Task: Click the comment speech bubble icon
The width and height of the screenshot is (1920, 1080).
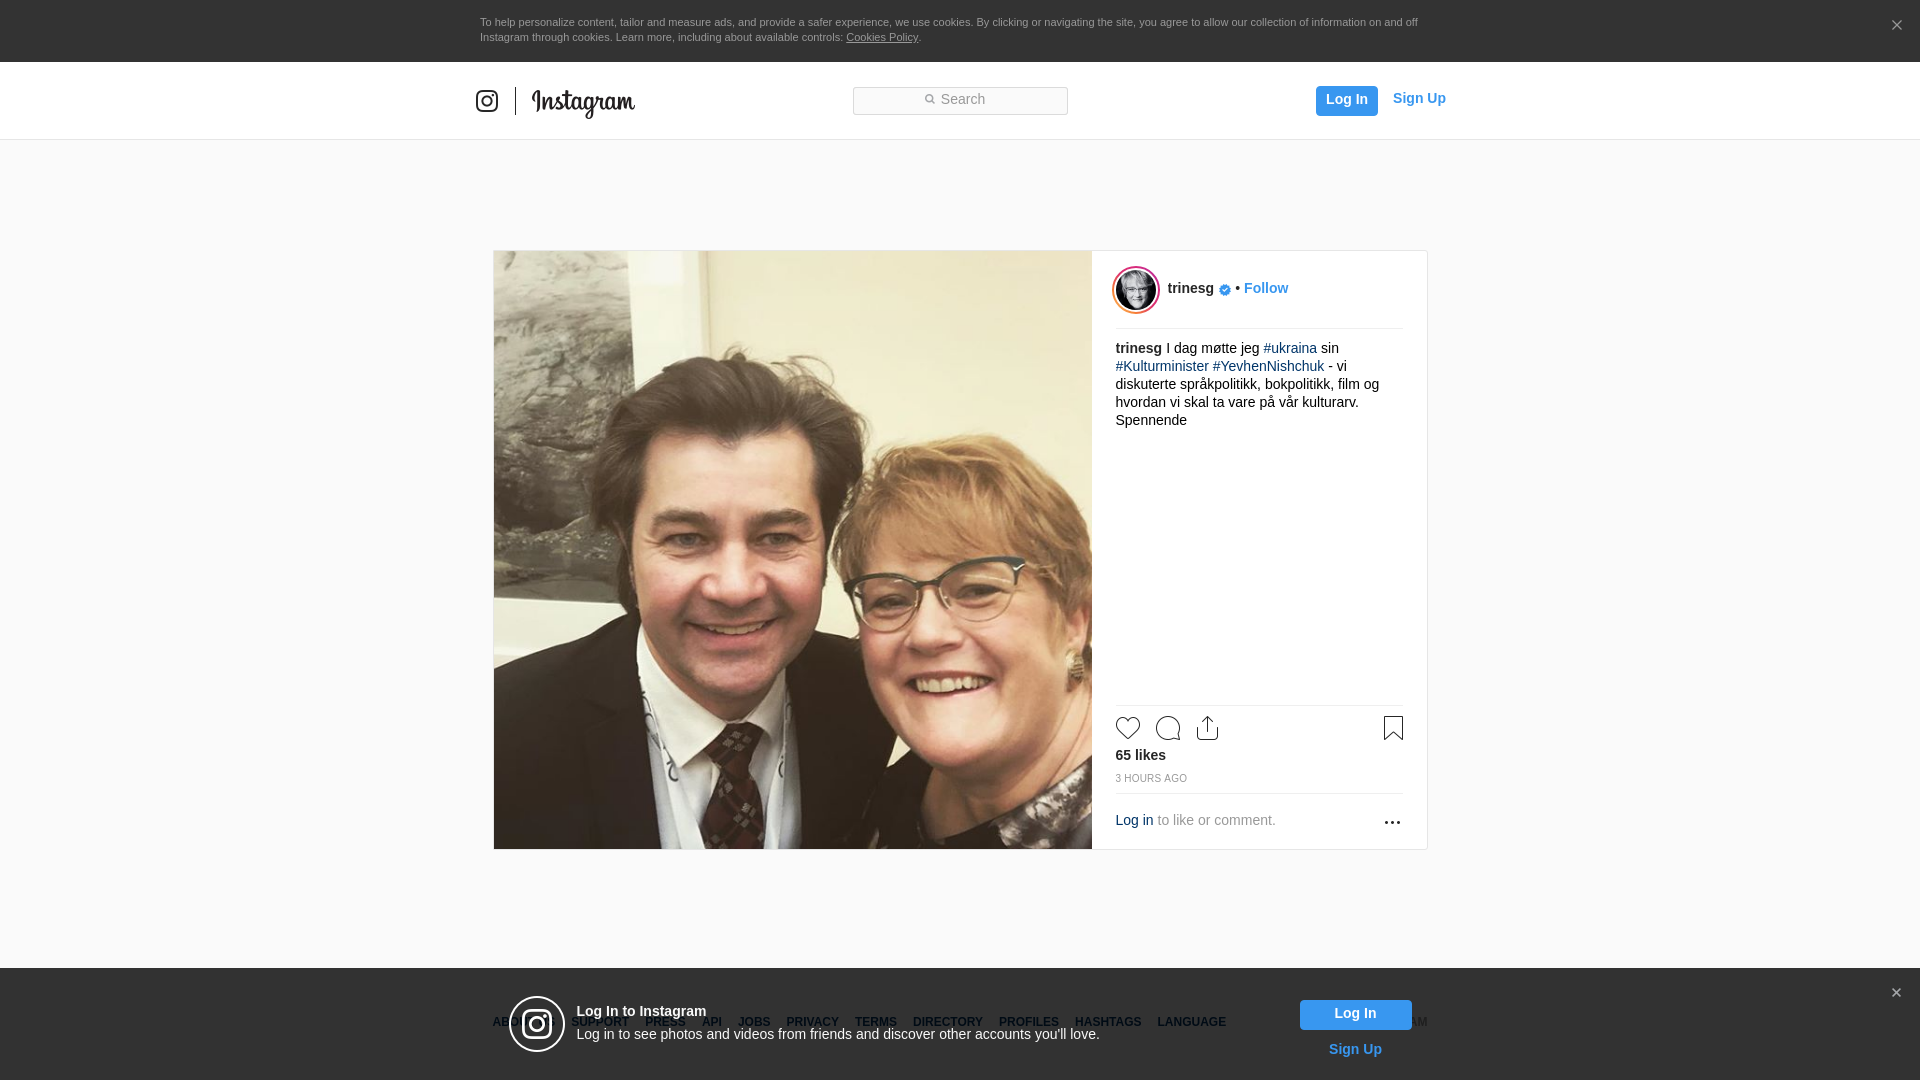Action: (1167, 728)
